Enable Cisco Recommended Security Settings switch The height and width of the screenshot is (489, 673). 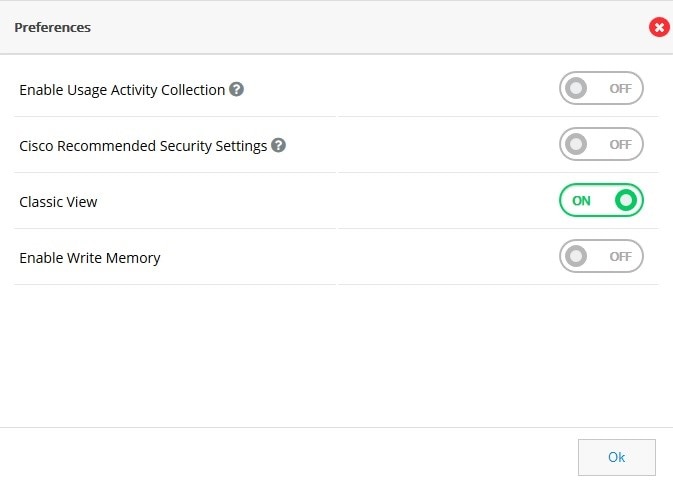point(601,144)
